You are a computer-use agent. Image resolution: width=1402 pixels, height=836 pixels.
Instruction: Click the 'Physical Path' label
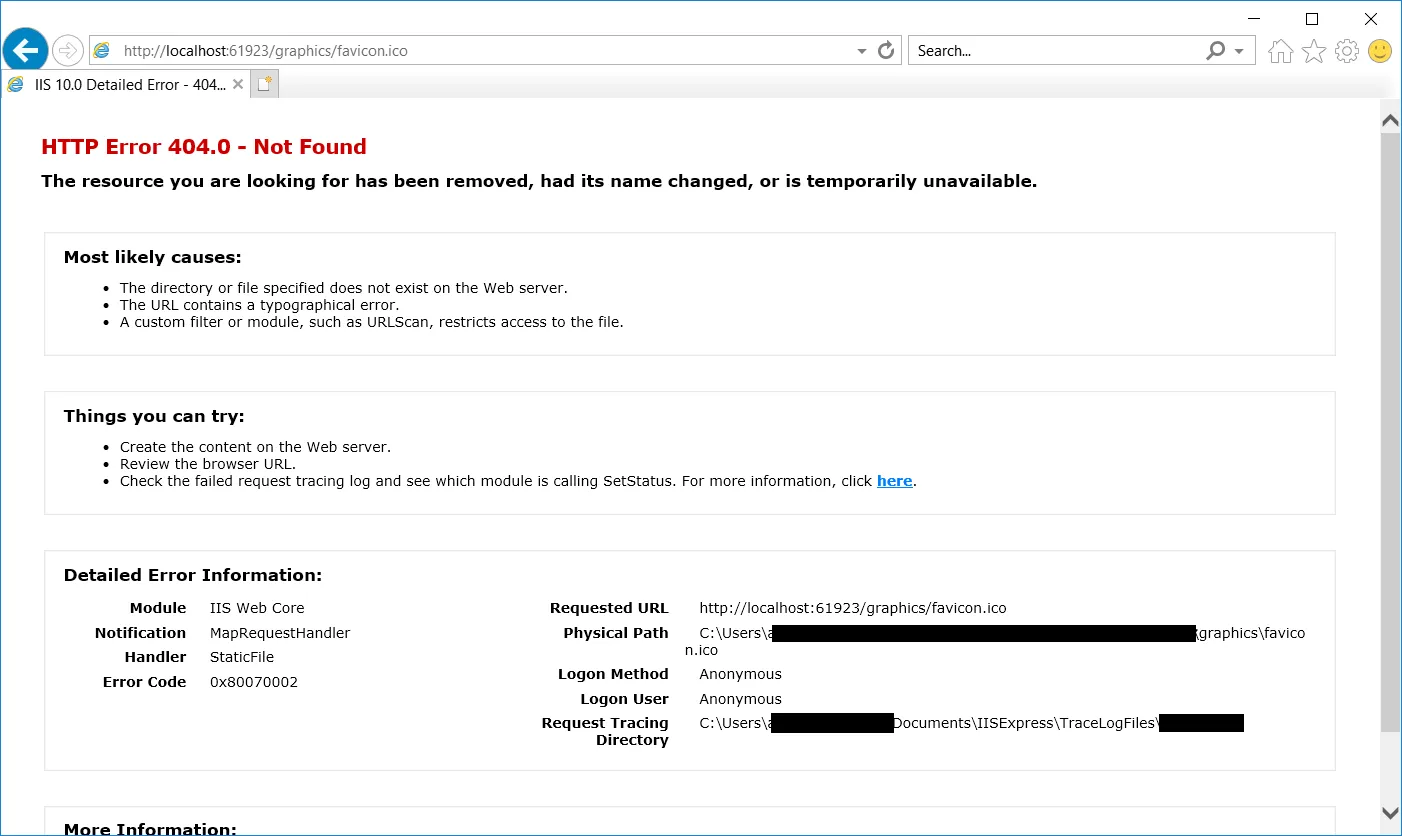pyautogui.click(x=616, y=633)
